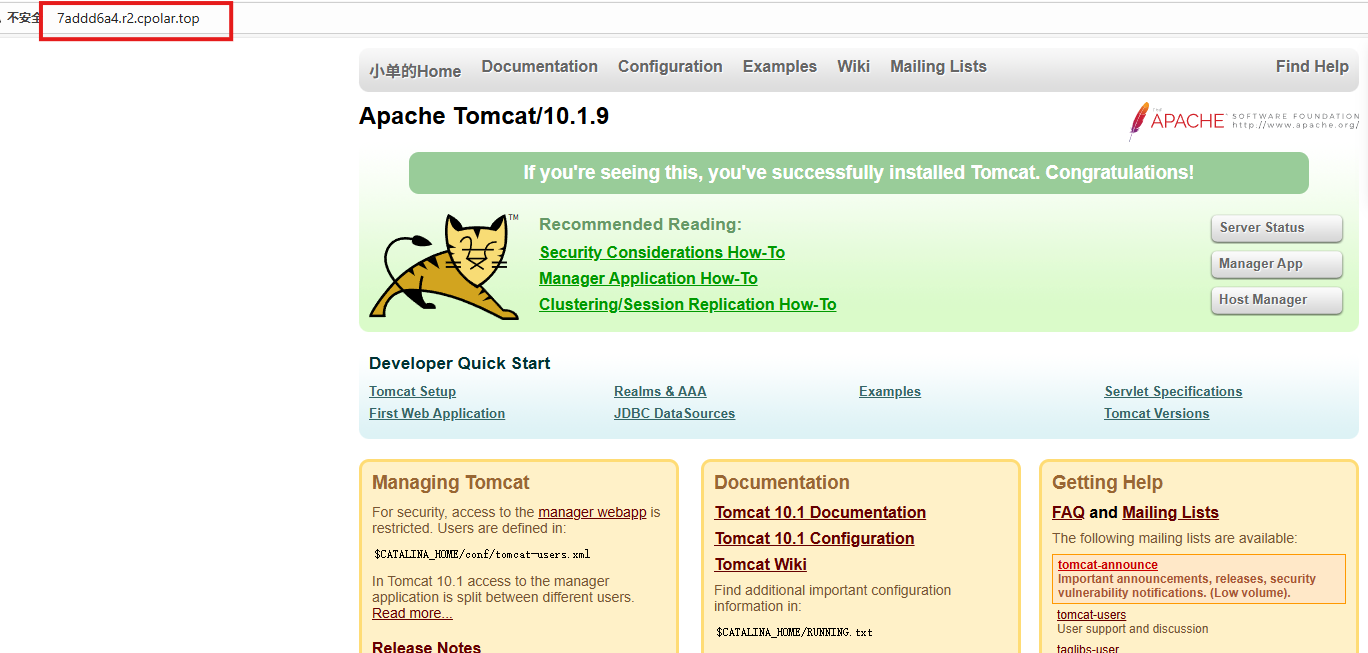Image resolution: width=1368 pixels, height=653 pixels.
Task: Click the Recommended Reading heading
Action: (640, 225)
